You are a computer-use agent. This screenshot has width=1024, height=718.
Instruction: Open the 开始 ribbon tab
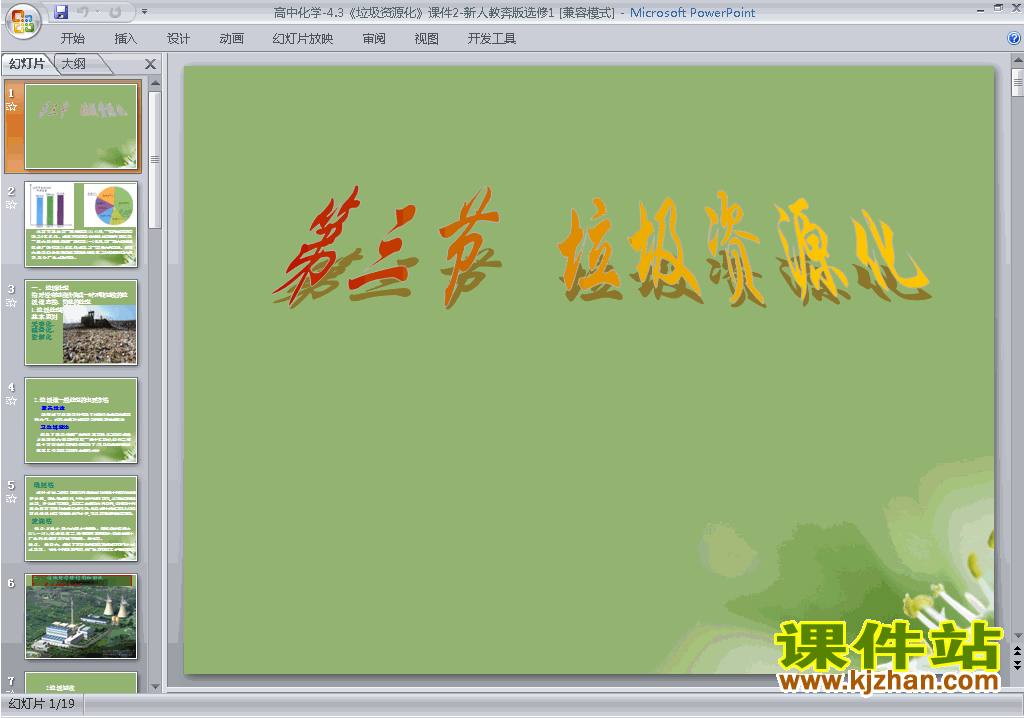[x=72, y=39]
